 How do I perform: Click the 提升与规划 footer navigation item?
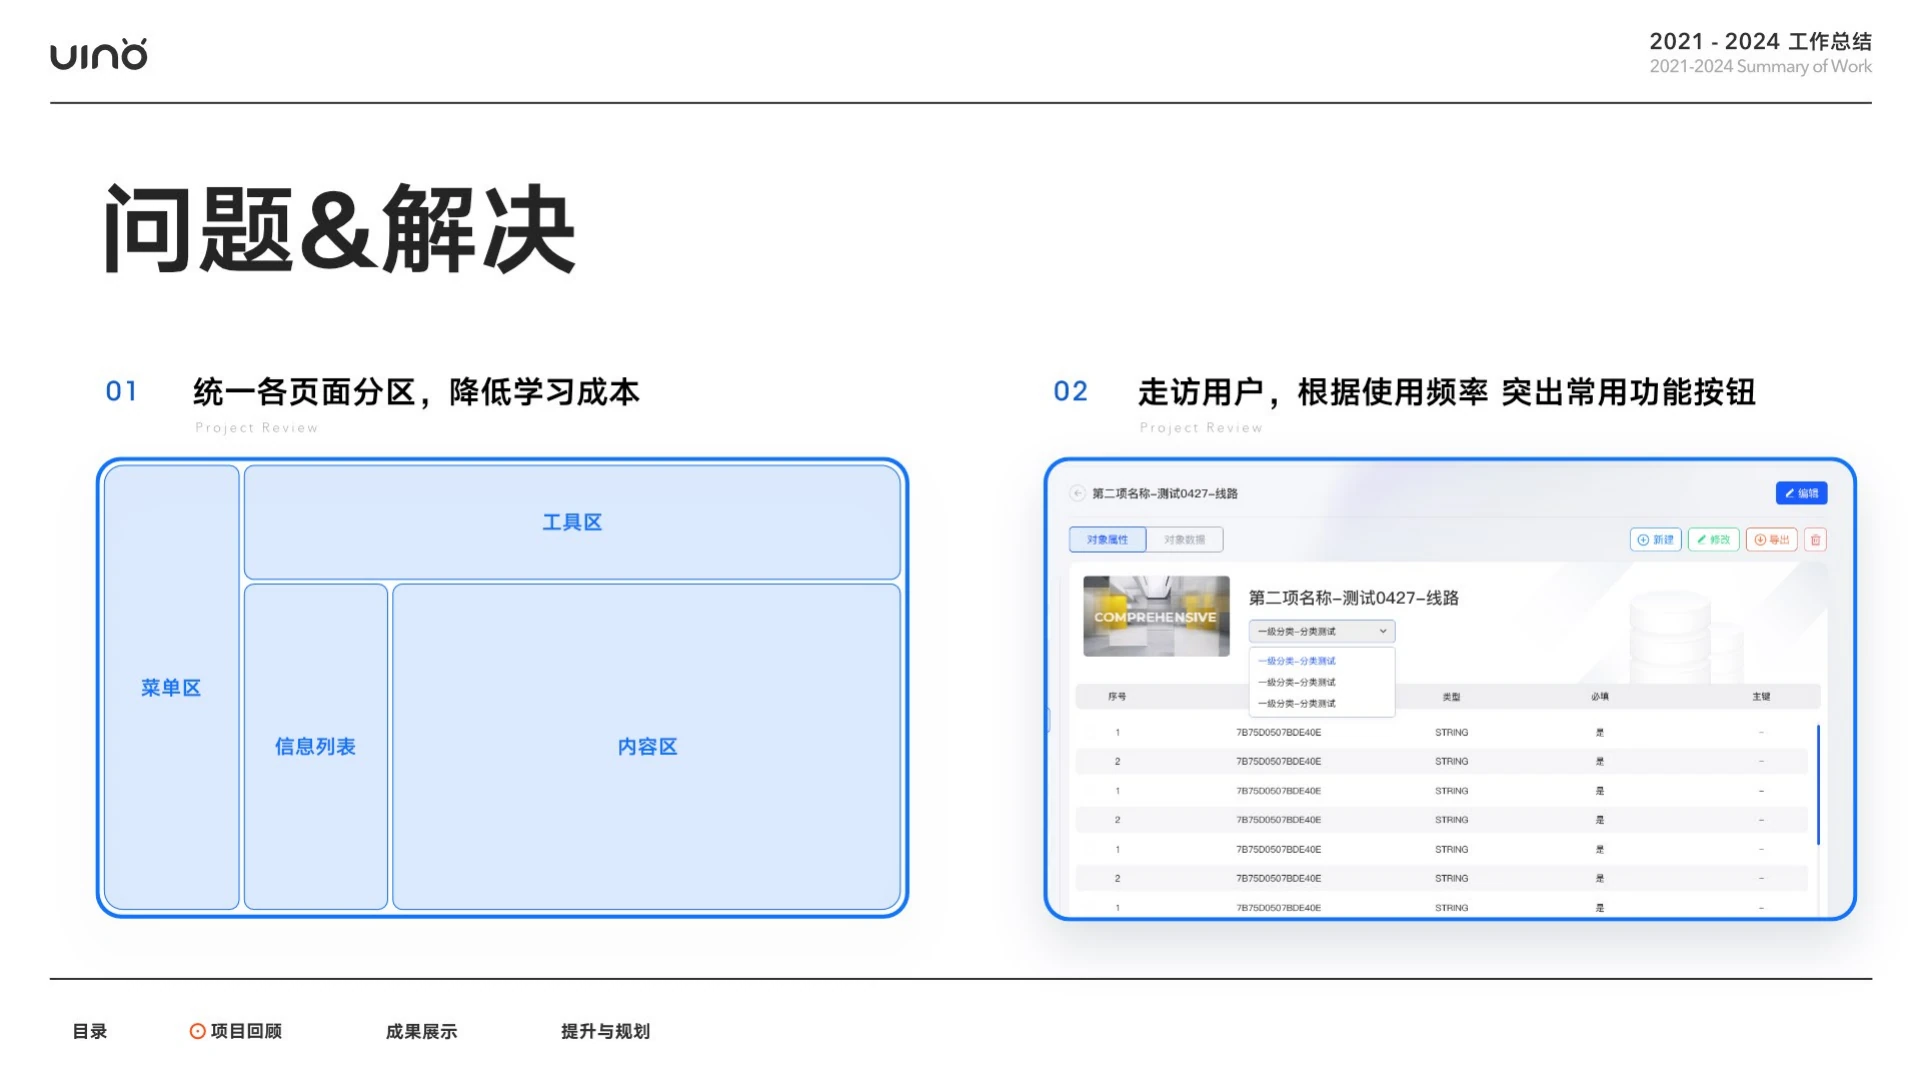tap(605, 1031)
